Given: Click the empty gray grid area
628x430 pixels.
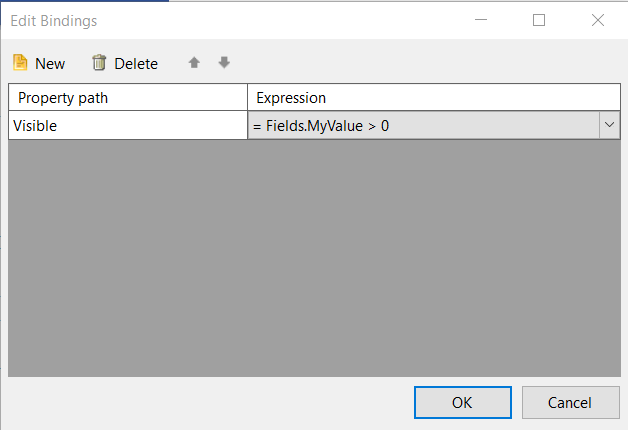Looking at the screenshot, I should 314,260.
